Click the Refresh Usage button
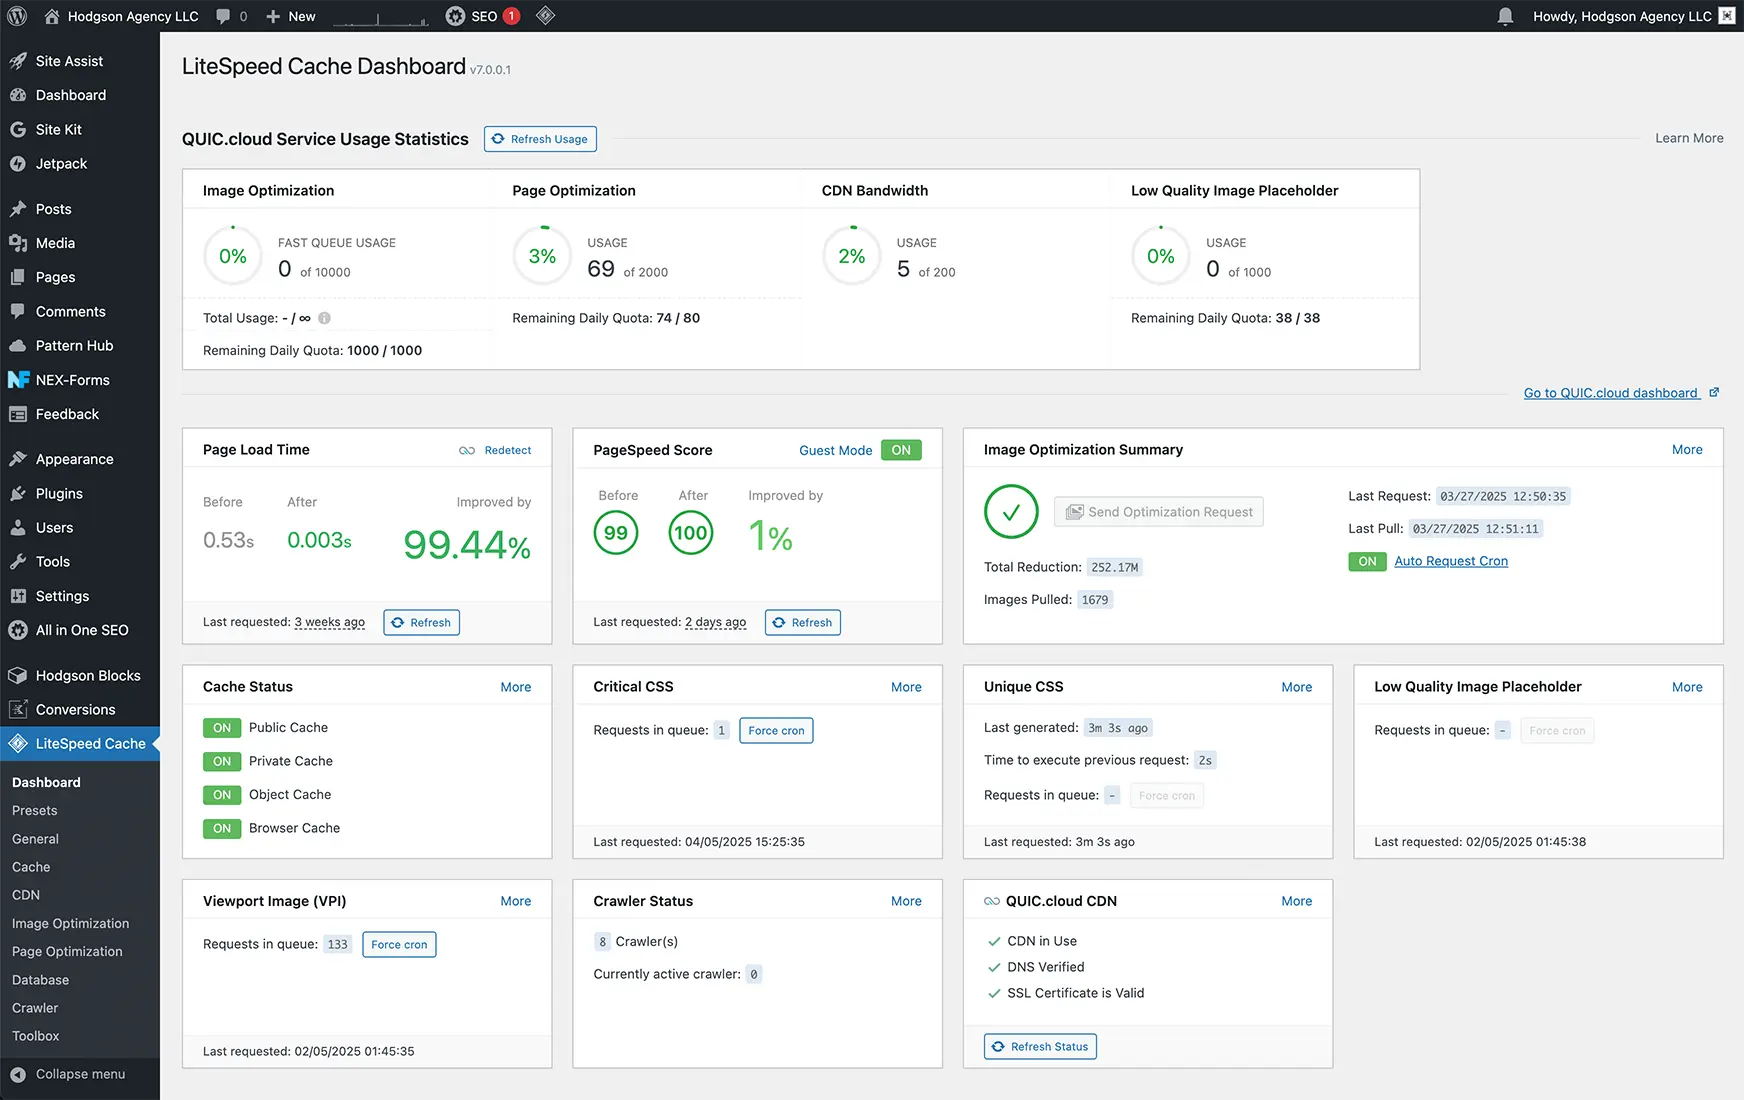 [x=540, y=139]
